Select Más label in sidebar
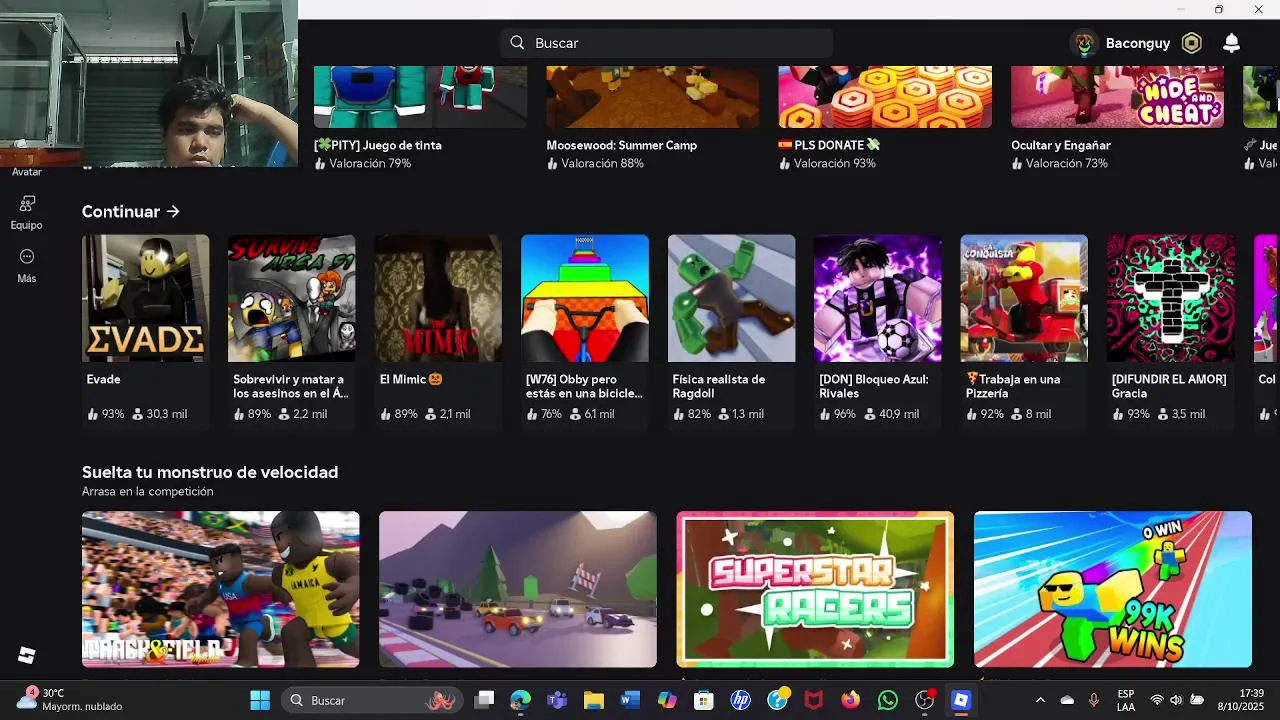This screenshot has width=1280, height=720. 27,278
